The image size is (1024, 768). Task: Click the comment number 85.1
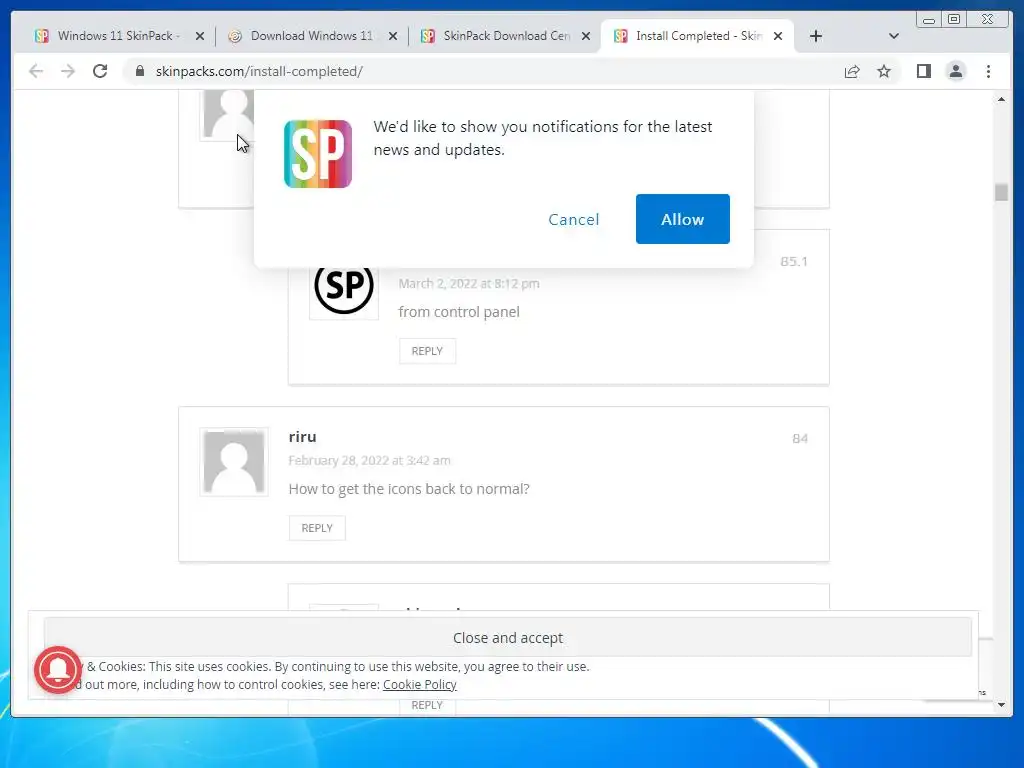[793, 261]
